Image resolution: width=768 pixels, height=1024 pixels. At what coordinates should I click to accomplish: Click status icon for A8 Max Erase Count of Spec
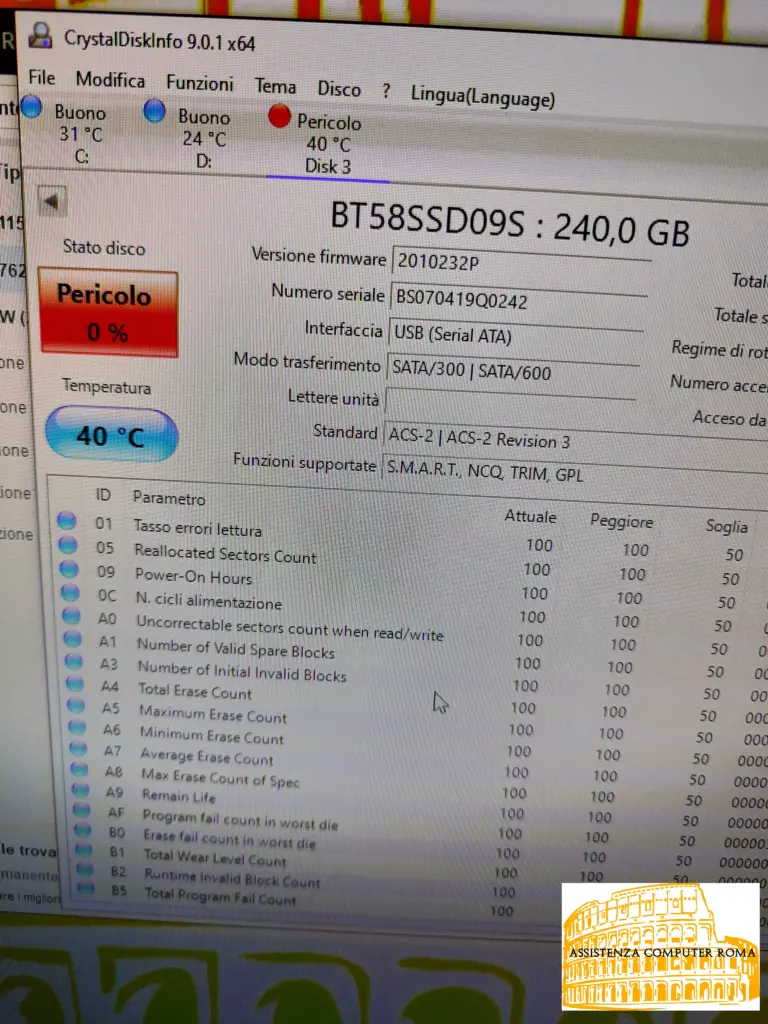[x=80, y=769]
